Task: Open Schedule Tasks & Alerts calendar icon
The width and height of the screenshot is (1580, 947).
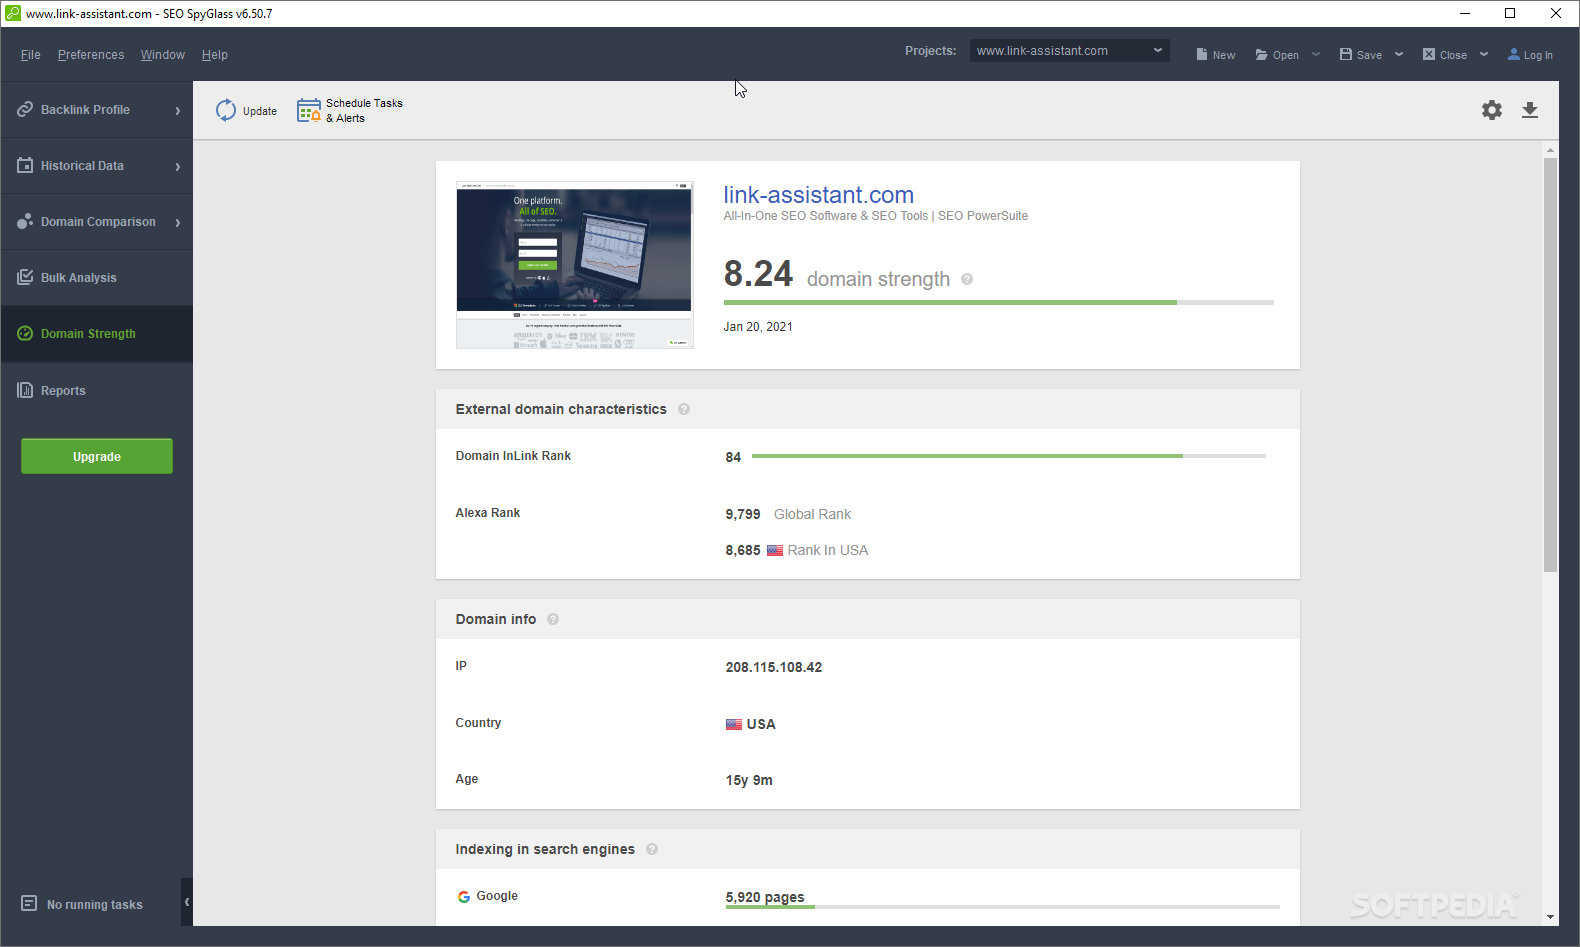Action: click(309, 110)
